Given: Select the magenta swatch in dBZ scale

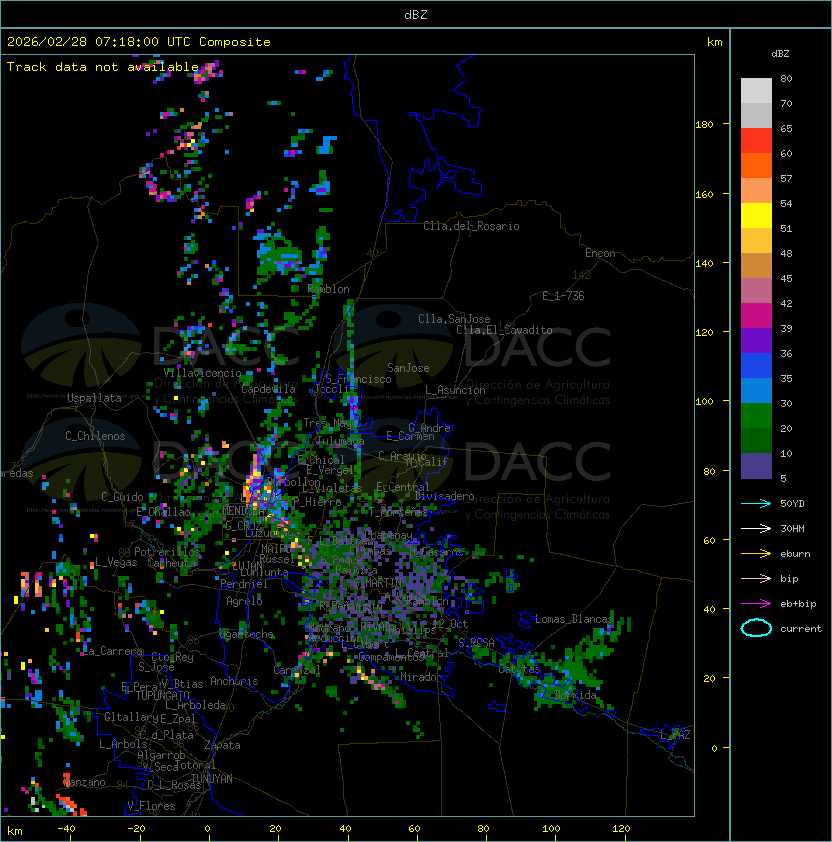Looking at the screenshot, I should coord(756,316).
